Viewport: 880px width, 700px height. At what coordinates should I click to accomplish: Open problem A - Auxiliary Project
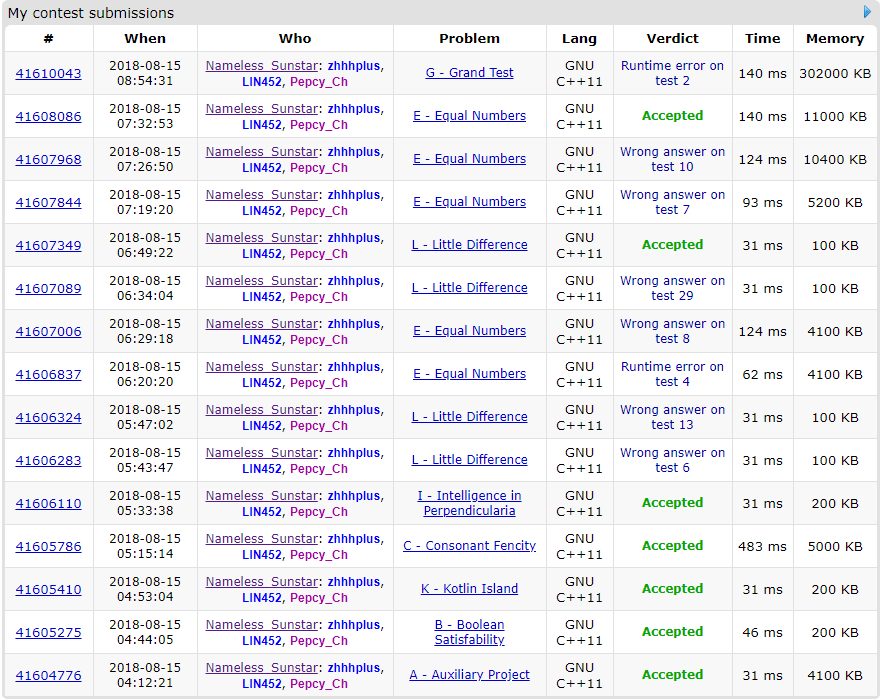[x=469, y=675]
